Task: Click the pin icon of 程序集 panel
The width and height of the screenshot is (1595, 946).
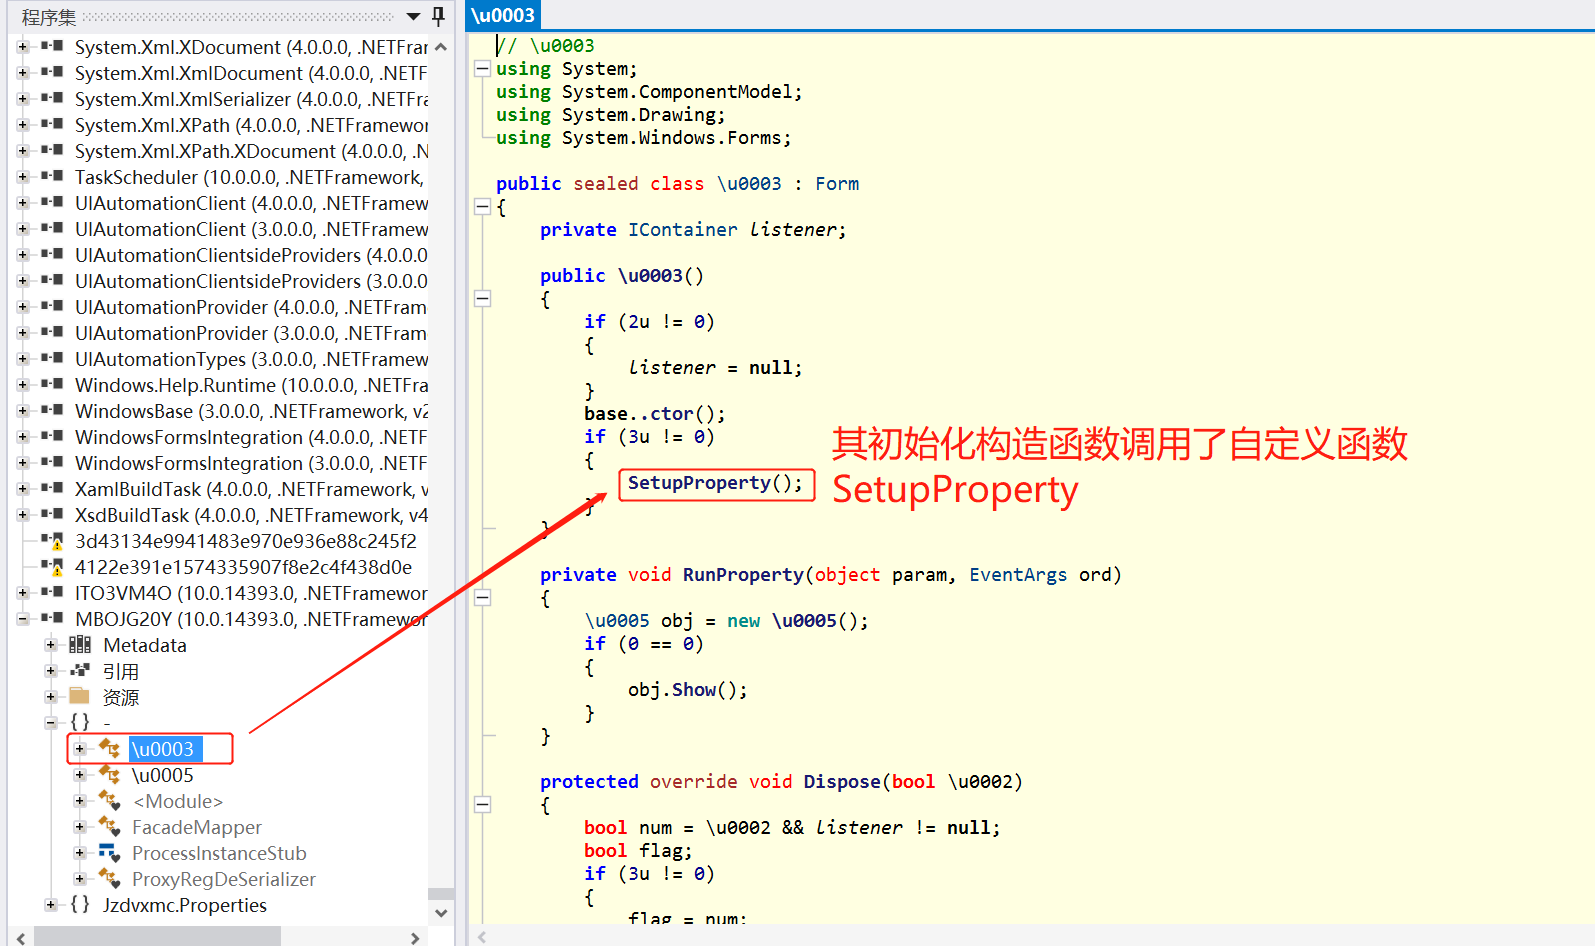Action: pyautogui.click(x=438, y=16)
